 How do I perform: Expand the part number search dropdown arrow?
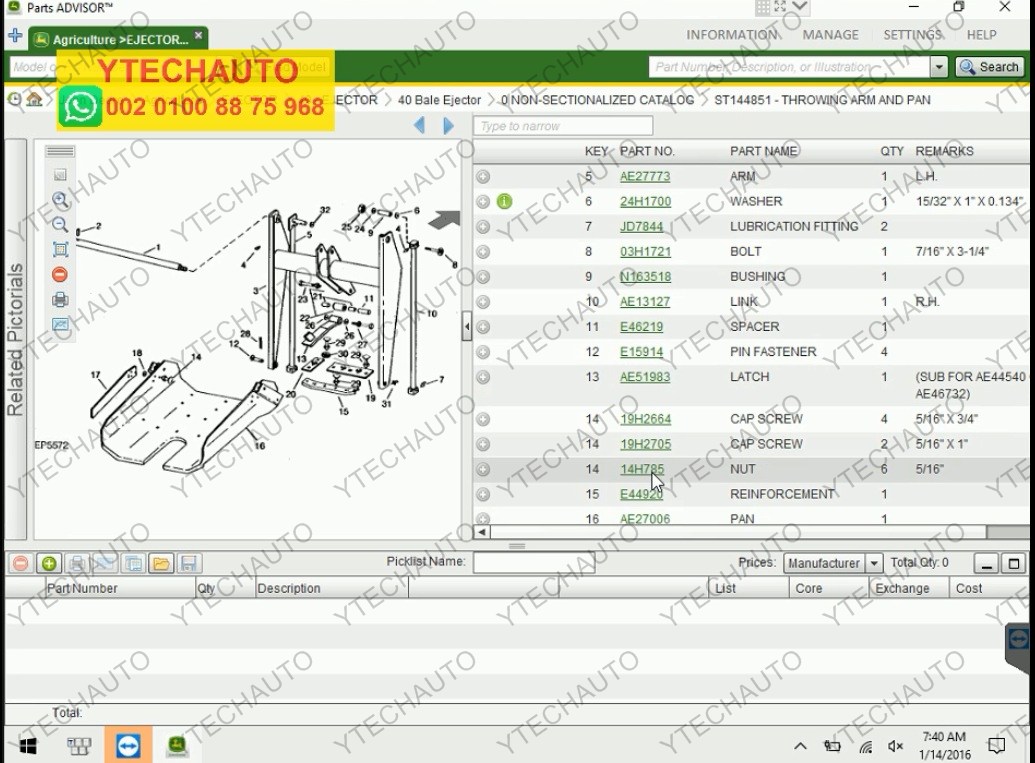point(938,67)
